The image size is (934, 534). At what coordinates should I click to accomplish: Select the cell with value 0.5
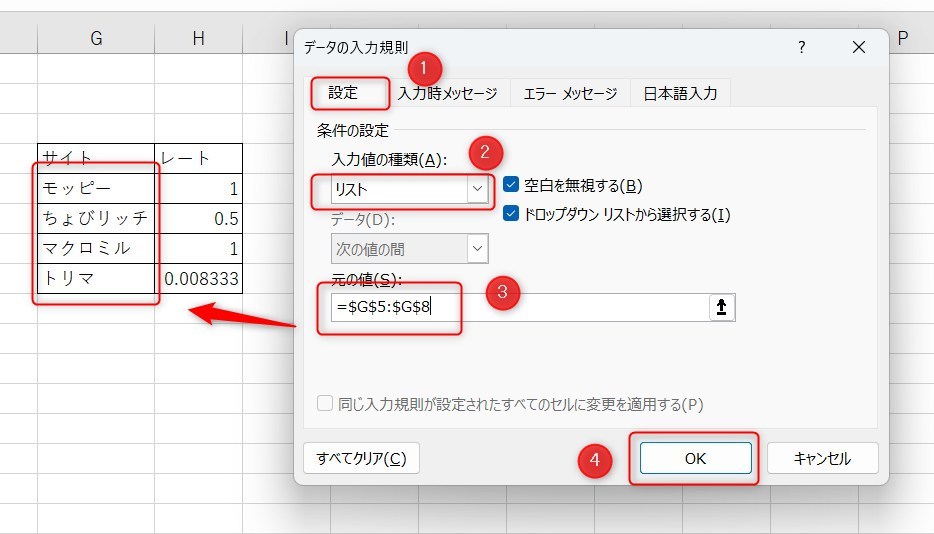pos(198,218)
